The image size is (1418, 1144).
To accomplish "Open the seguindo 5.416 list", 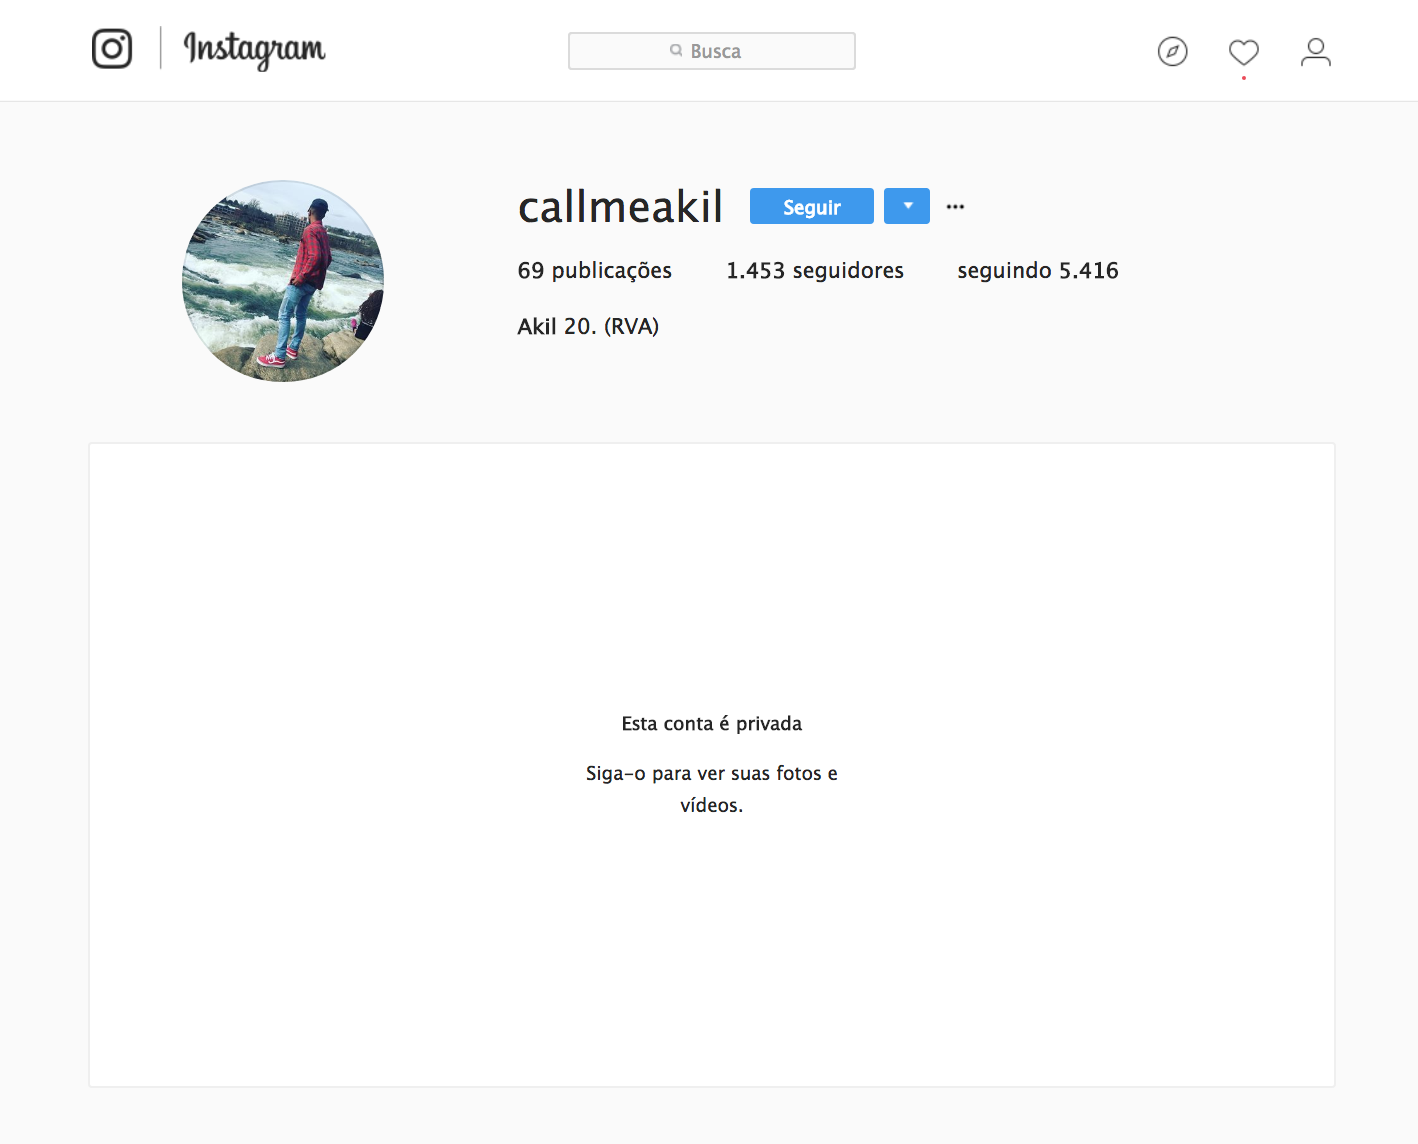I will point(1038,270).
